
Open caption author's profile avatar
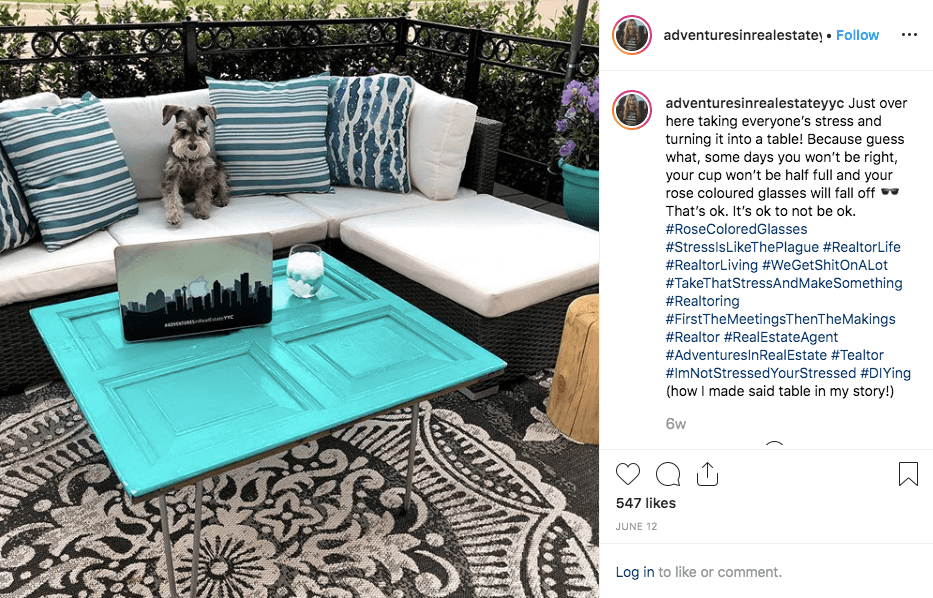[632, 110]
